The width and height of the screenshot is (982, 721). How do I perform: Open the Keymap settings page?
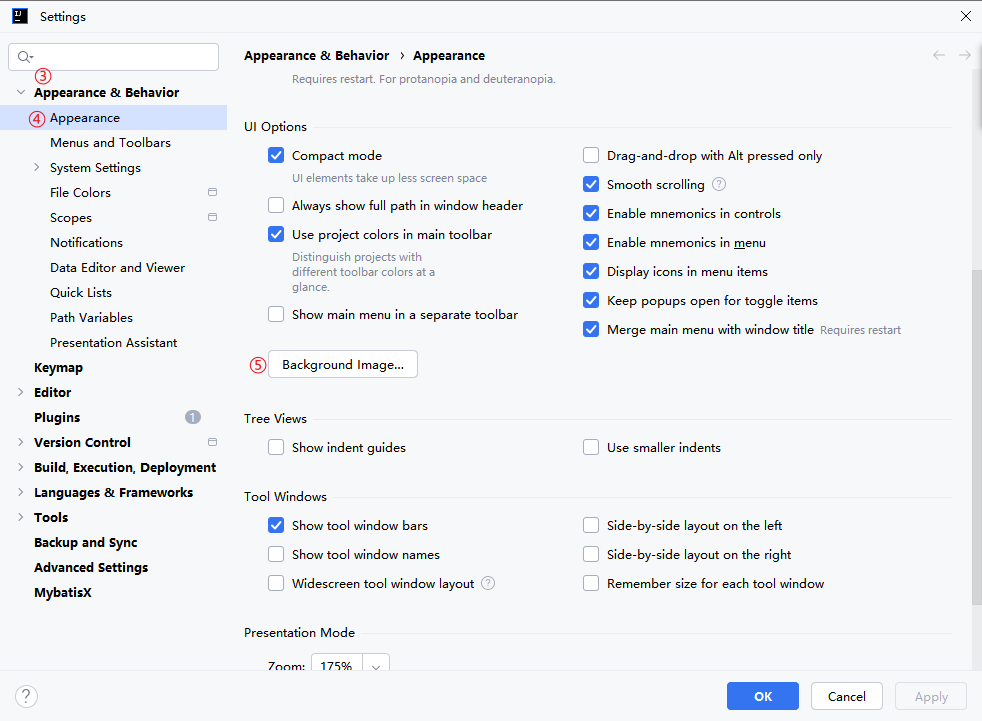point(58,367)
